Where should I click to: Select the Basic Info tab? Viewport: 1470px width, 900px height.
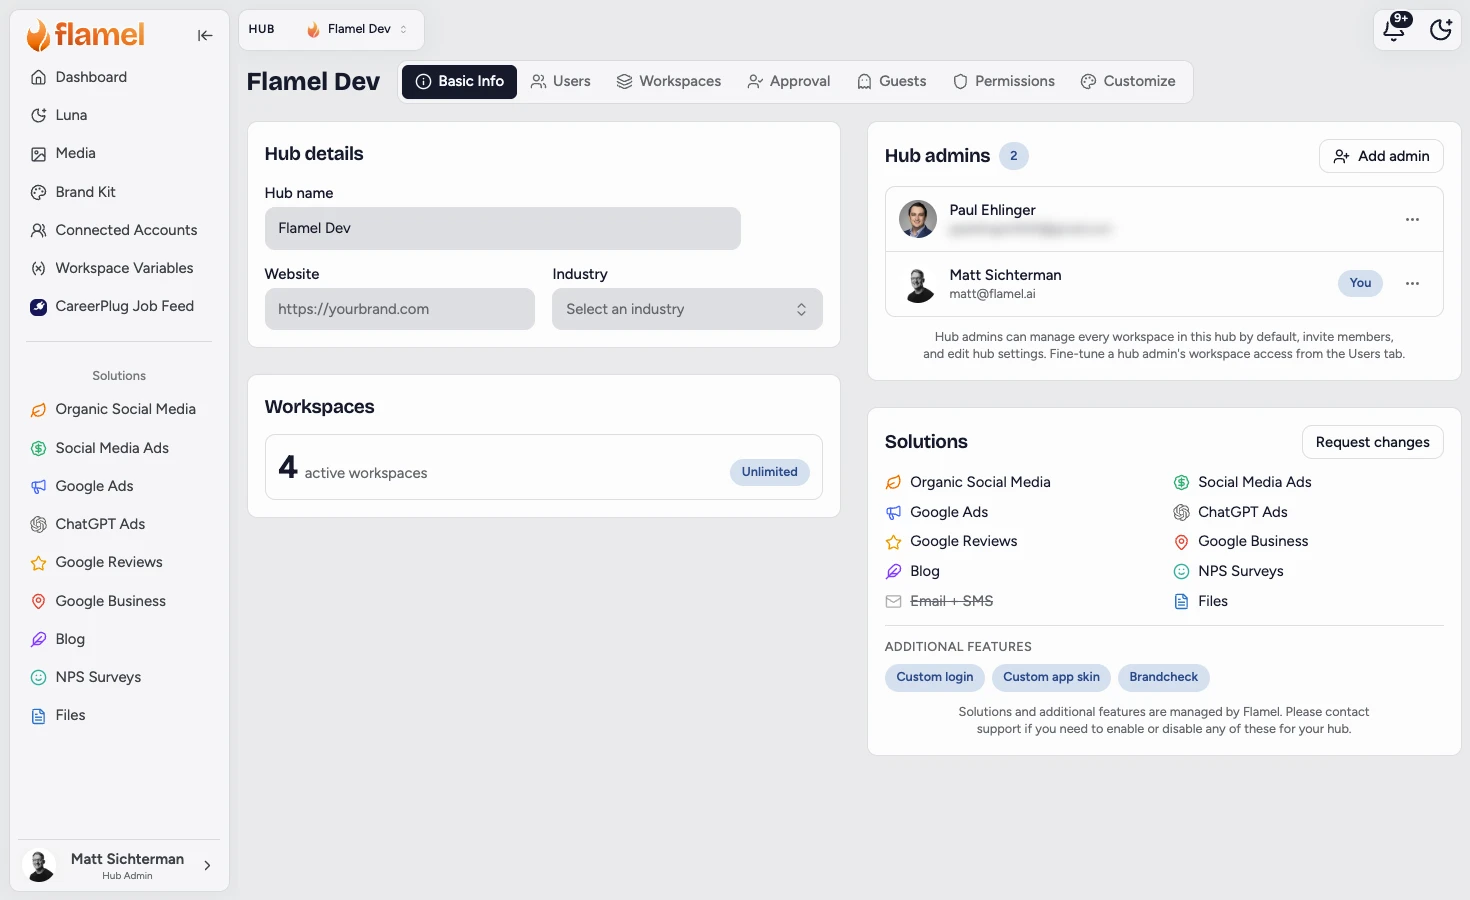pyautogui.click(x=459, y=81)
